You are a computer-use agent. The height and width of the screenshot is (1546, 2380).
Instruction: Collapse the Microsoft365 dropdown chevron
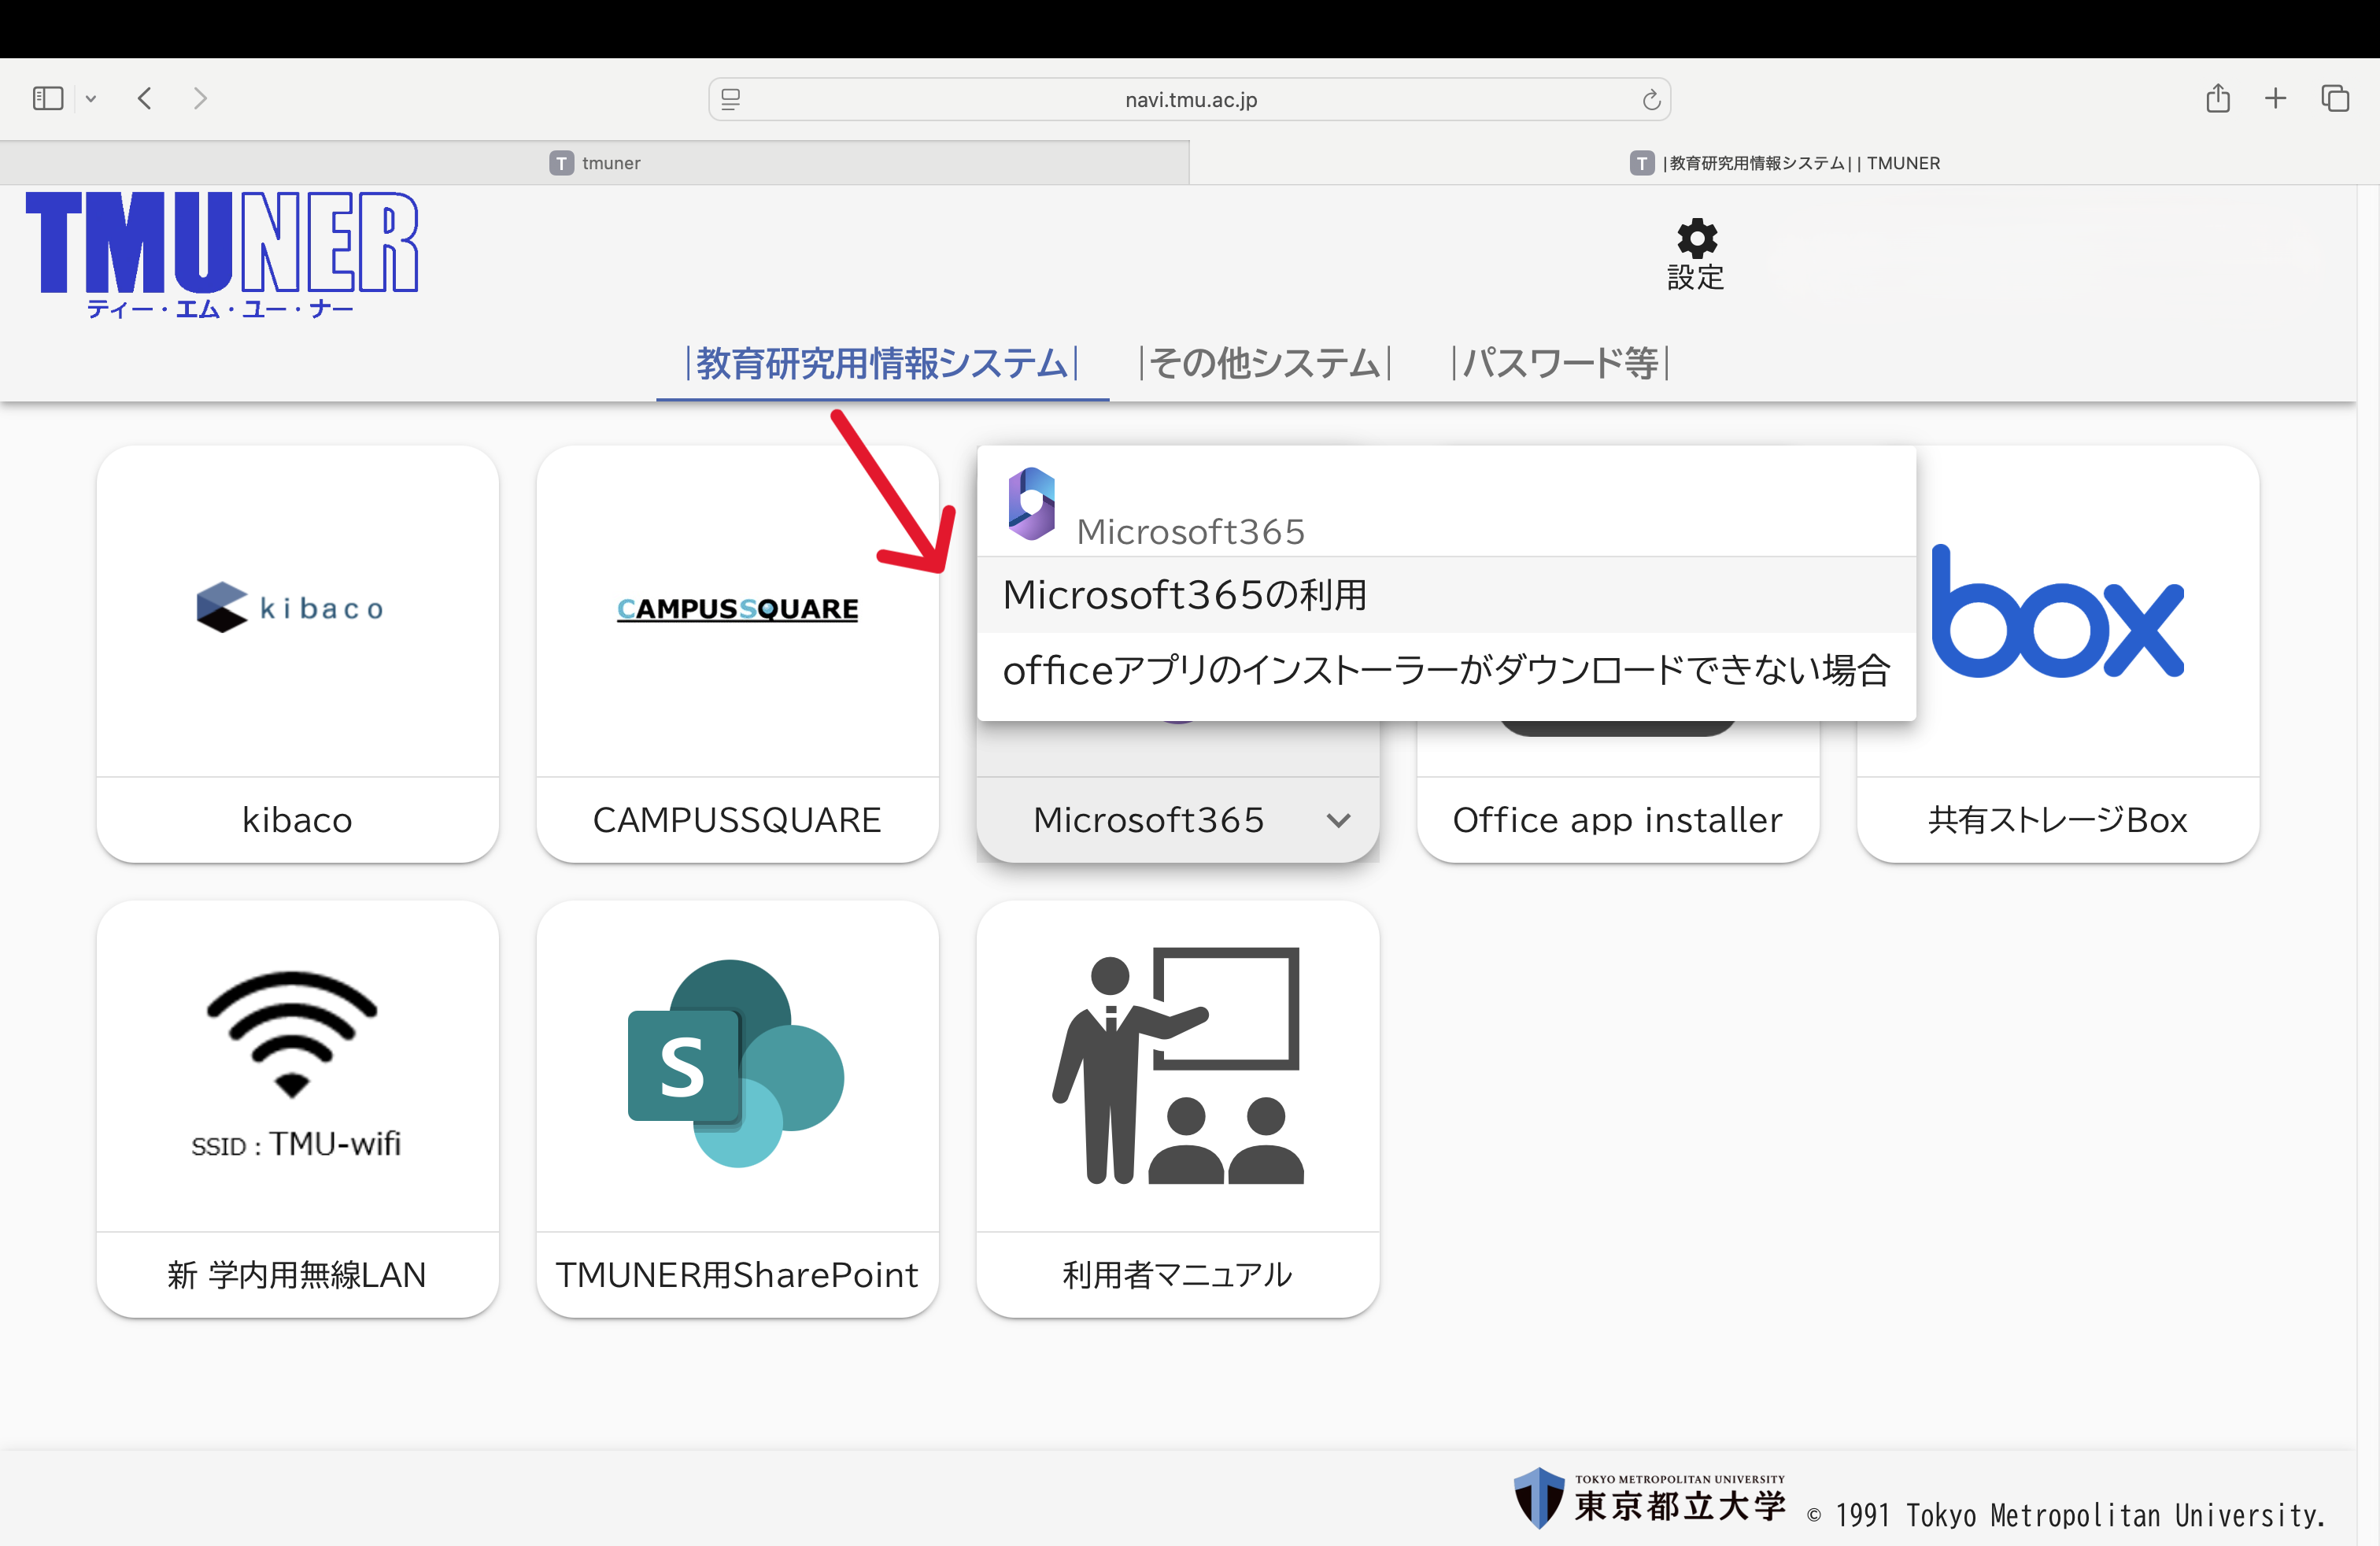pyautogui.click(x=1338, y=820)
